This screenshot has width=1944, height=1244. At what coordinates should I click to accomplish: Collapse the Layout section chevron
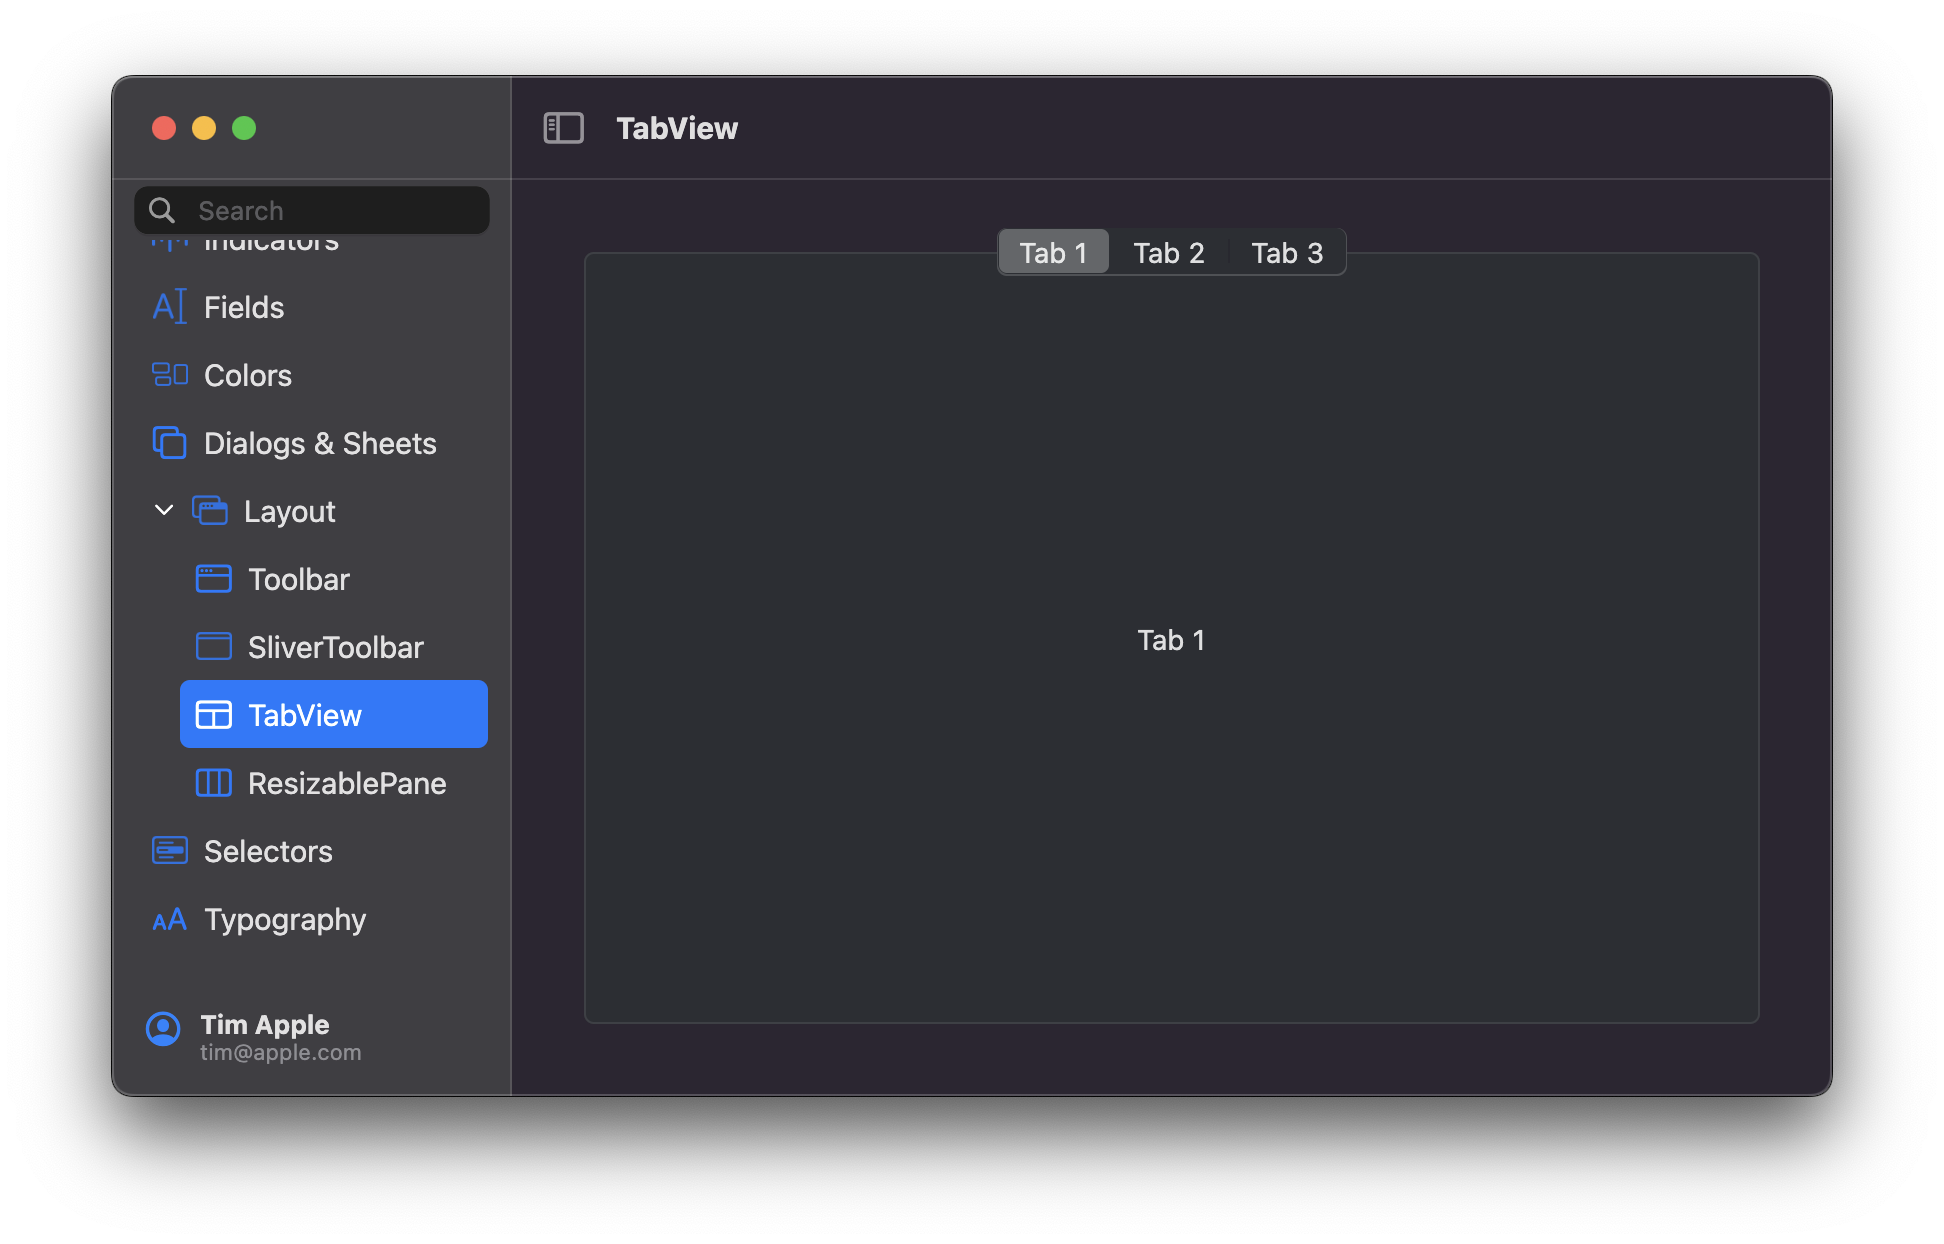(164, 511)
